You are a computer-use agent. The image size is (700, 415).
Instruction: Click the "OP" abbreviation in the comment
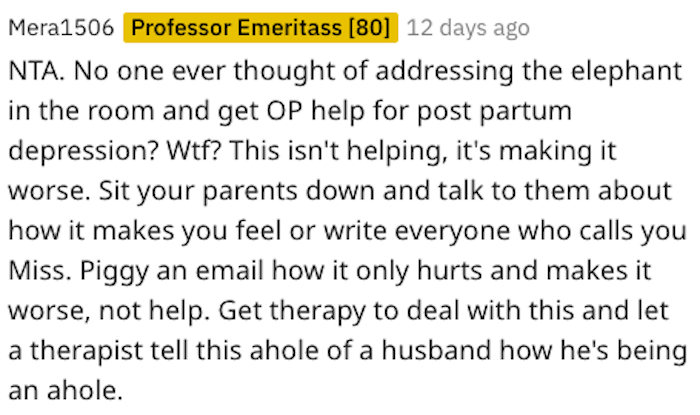click(284, 111)
